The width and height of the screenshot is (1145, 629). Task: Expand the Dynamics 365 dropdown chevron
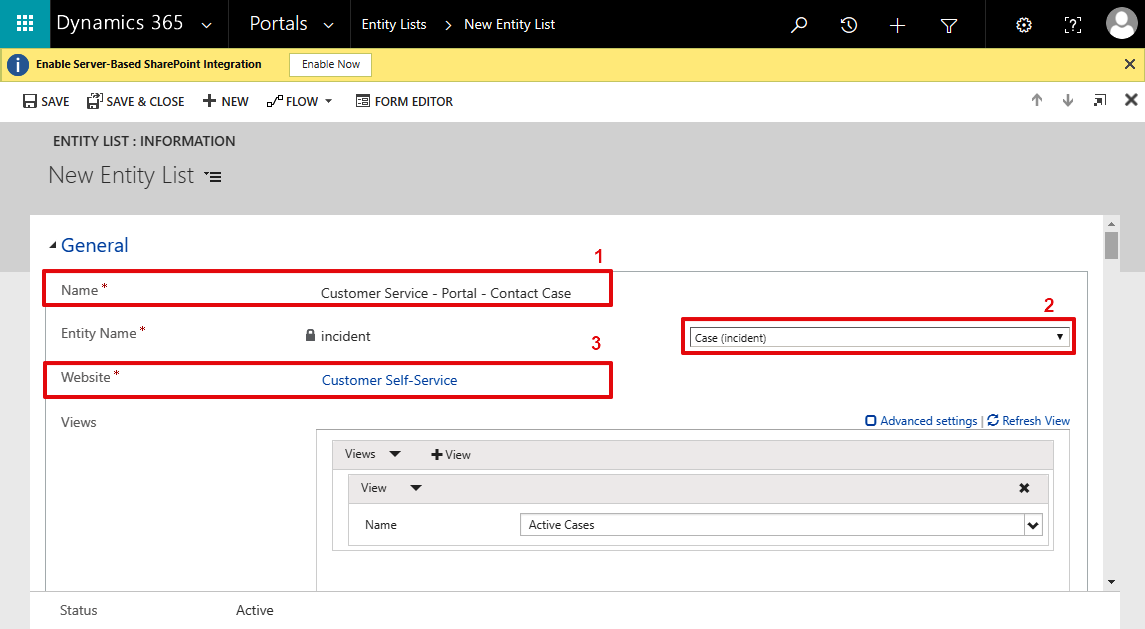[207, 26]
